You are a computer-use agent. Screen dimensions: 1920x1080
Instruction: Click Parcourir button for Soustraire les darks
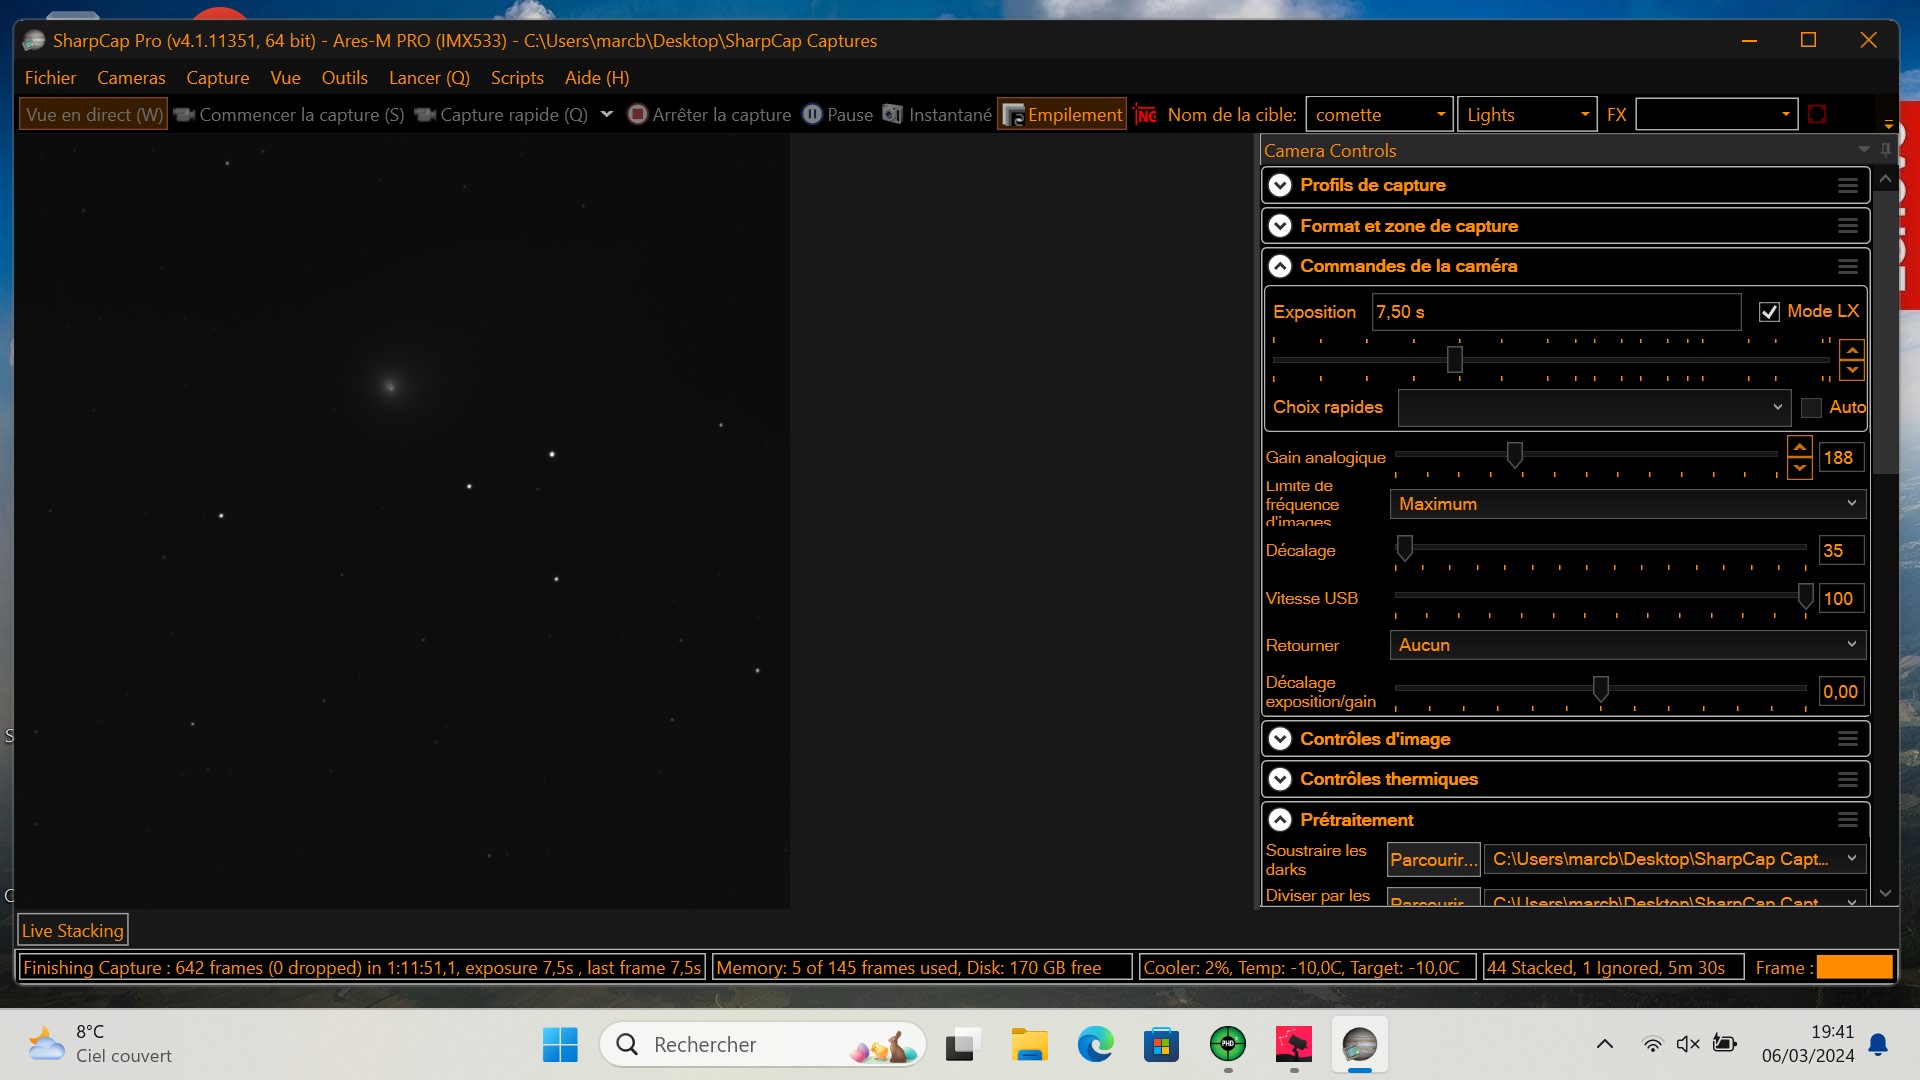[x=1433, y=859]
